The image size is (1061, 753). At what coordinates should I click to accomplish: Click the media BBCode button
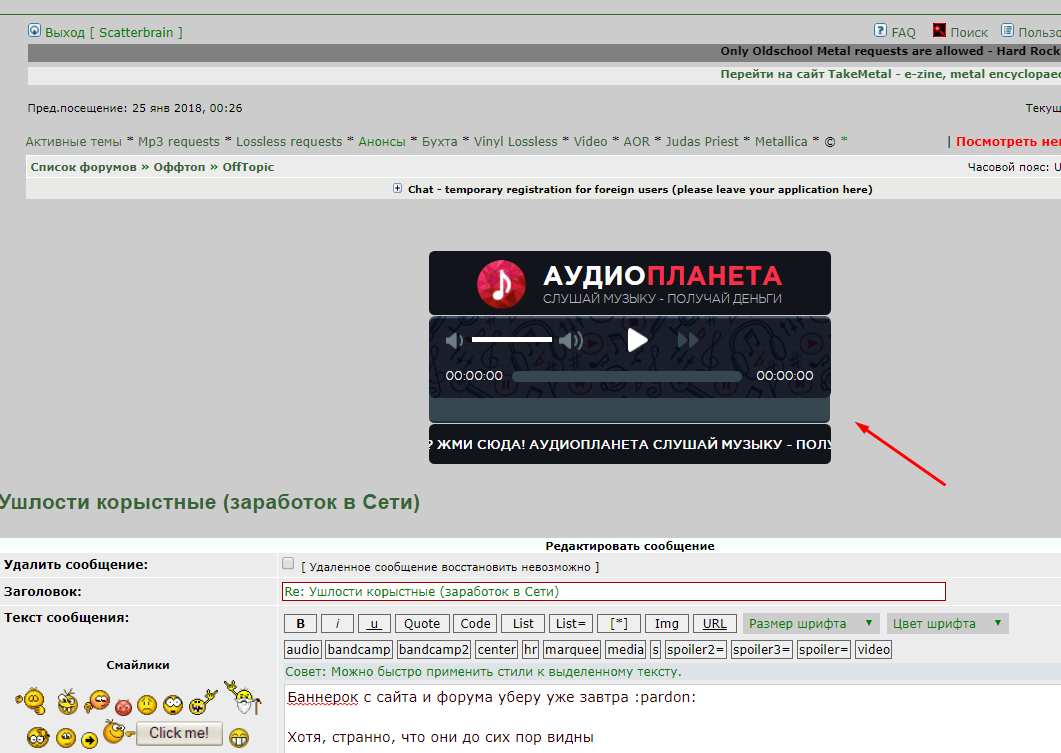pos(625,649)
